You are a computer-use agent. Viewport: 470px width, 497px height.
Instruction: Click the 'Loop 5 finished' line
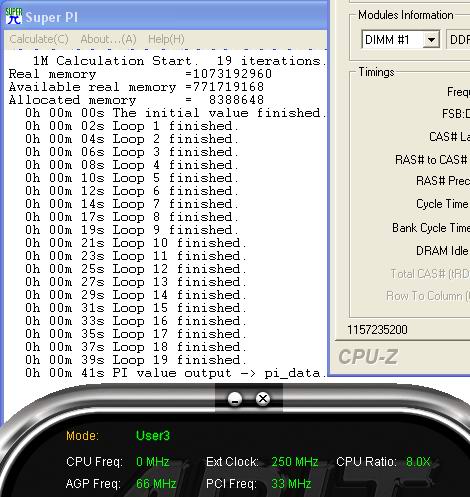point(132,178)
